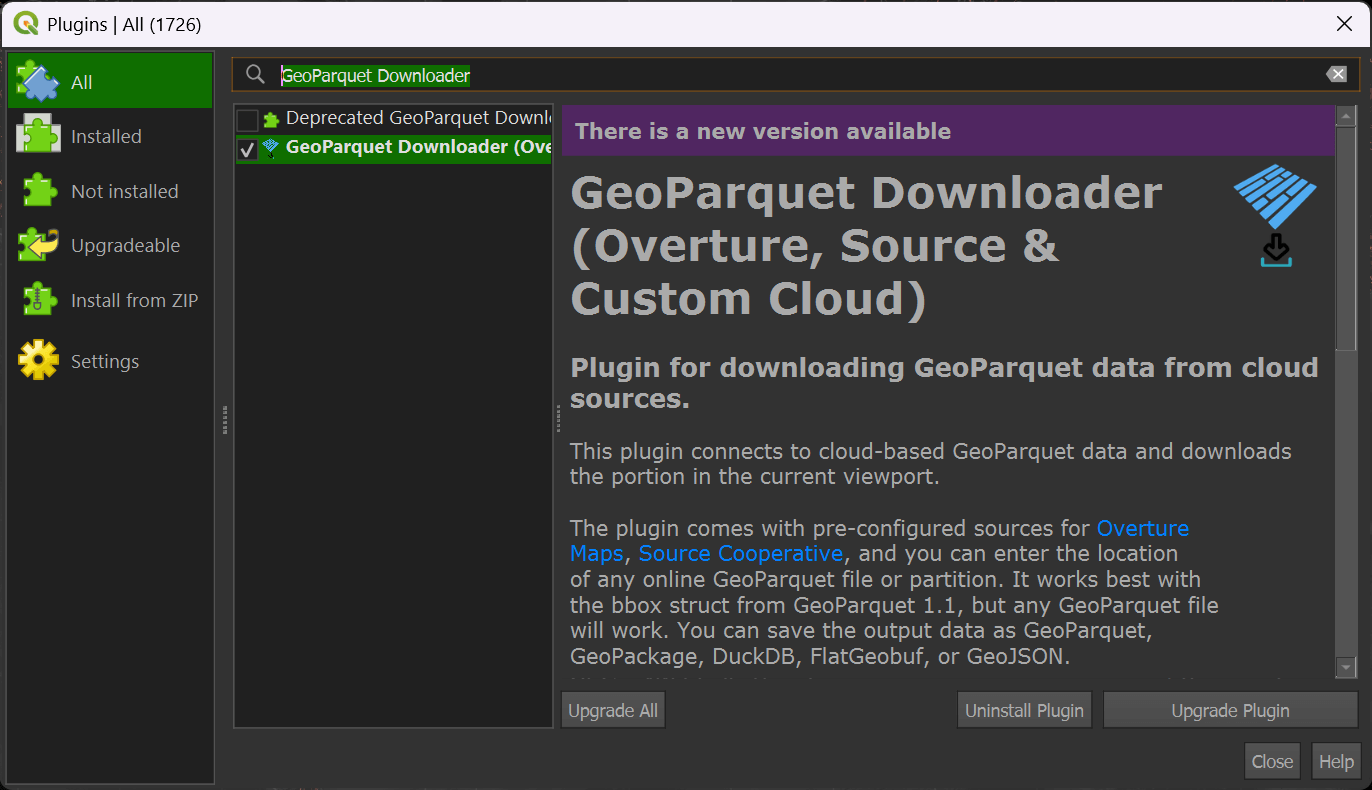Click the Close button
1372x790 pixels.
tap(1272, 761)
